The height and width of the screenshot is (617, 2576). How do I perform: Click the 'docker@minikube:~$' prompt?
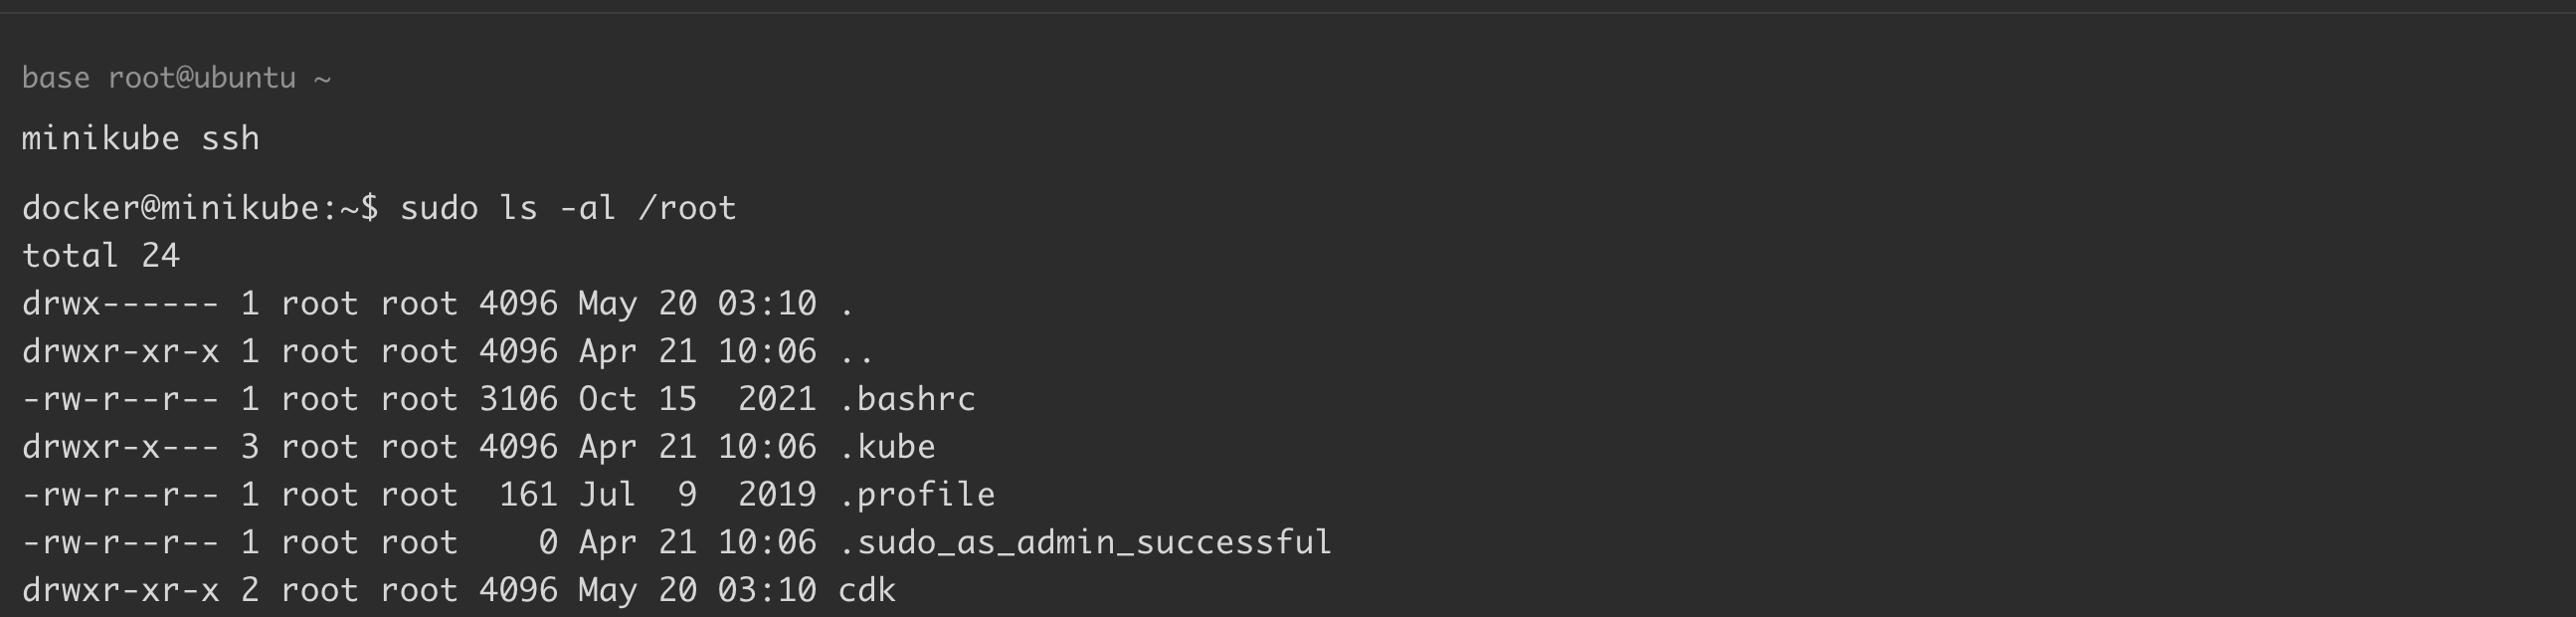pos(200,208)
